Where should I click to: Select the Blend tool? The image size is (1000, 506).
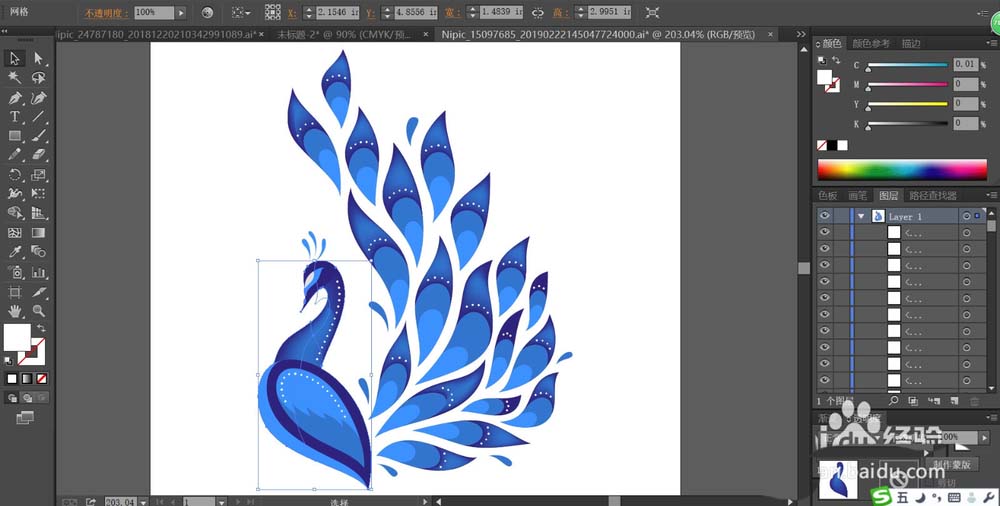39,252
